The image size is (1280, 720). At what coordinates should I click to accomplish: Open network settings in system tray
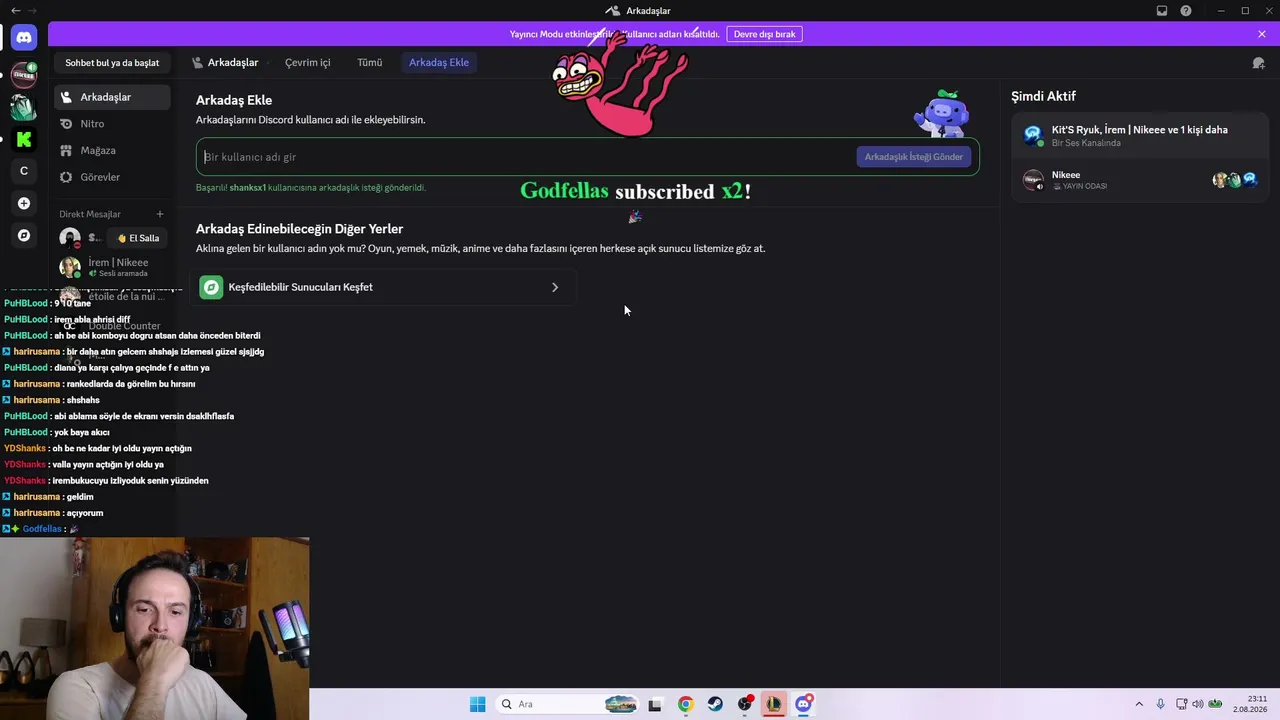[x=1181, y=704]
